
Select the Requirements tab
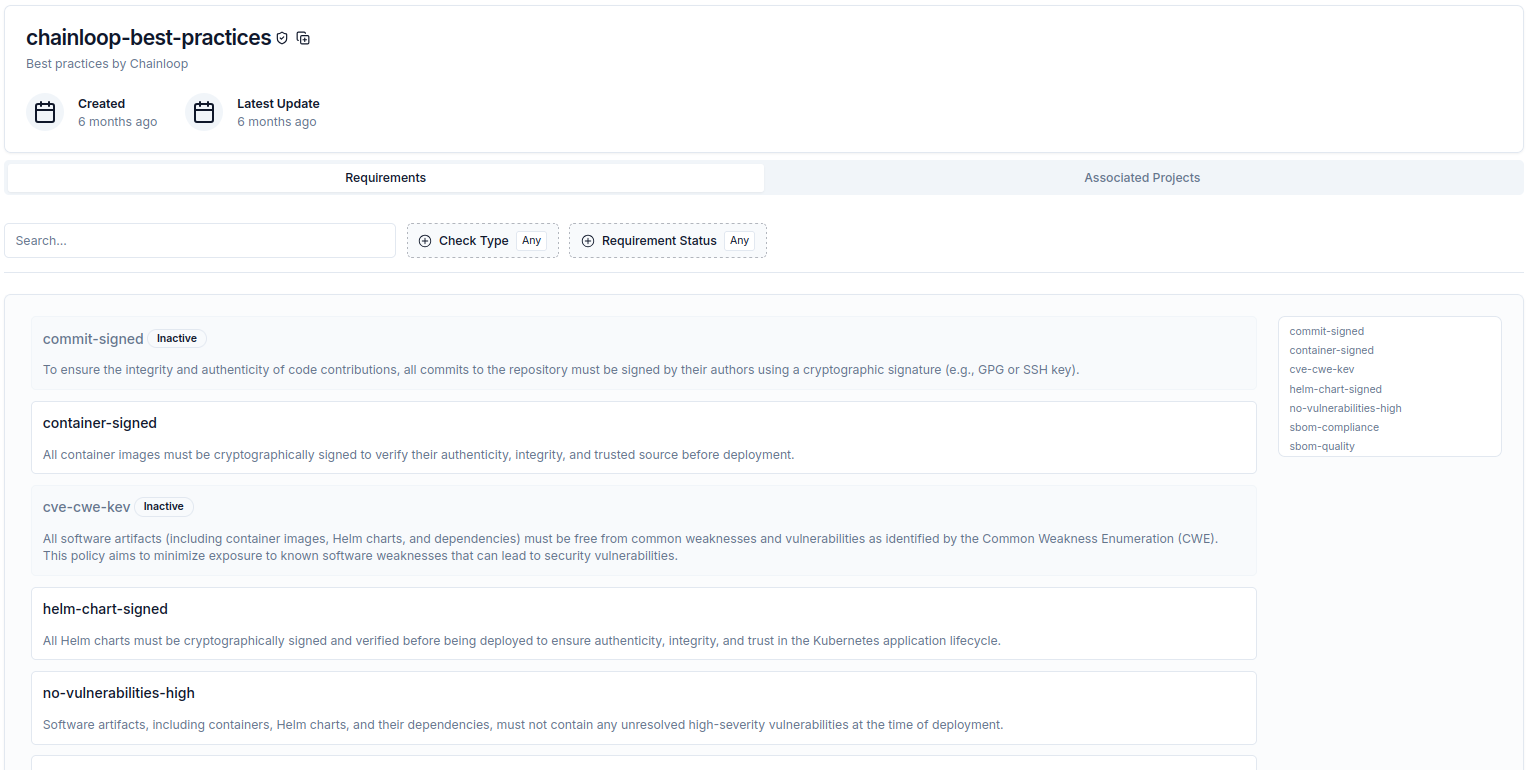point(385,177)
